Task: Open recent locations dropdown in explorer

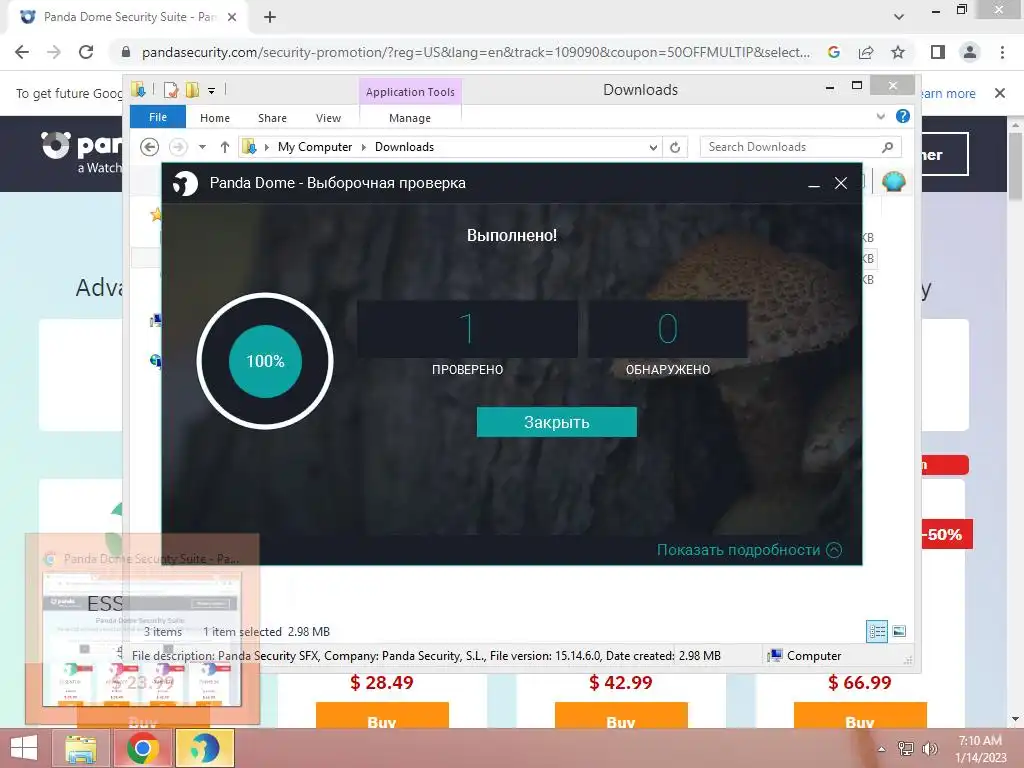Action: coord(202,147)
